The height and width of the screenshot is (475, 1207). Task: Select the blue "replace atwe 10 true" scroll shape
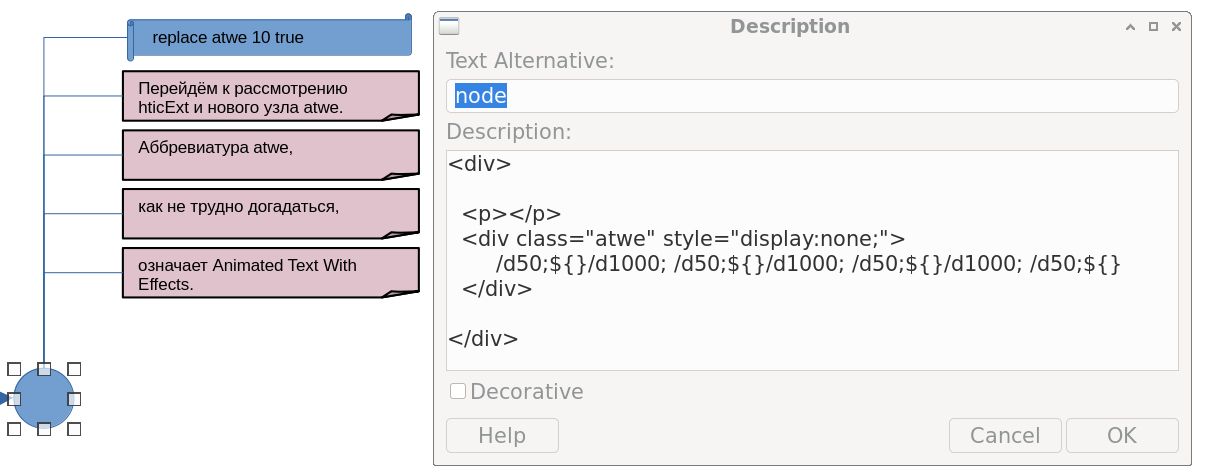click(x=270, y=38)
